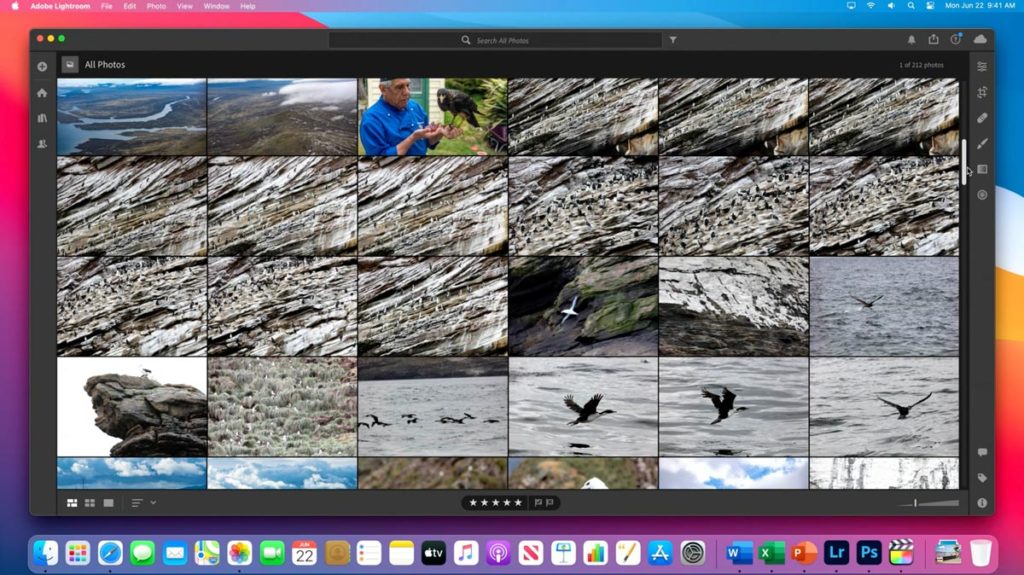The image size is (1024, 575).
Task: Open the Activity comments panel icon
Action: [x=982, y=452]
